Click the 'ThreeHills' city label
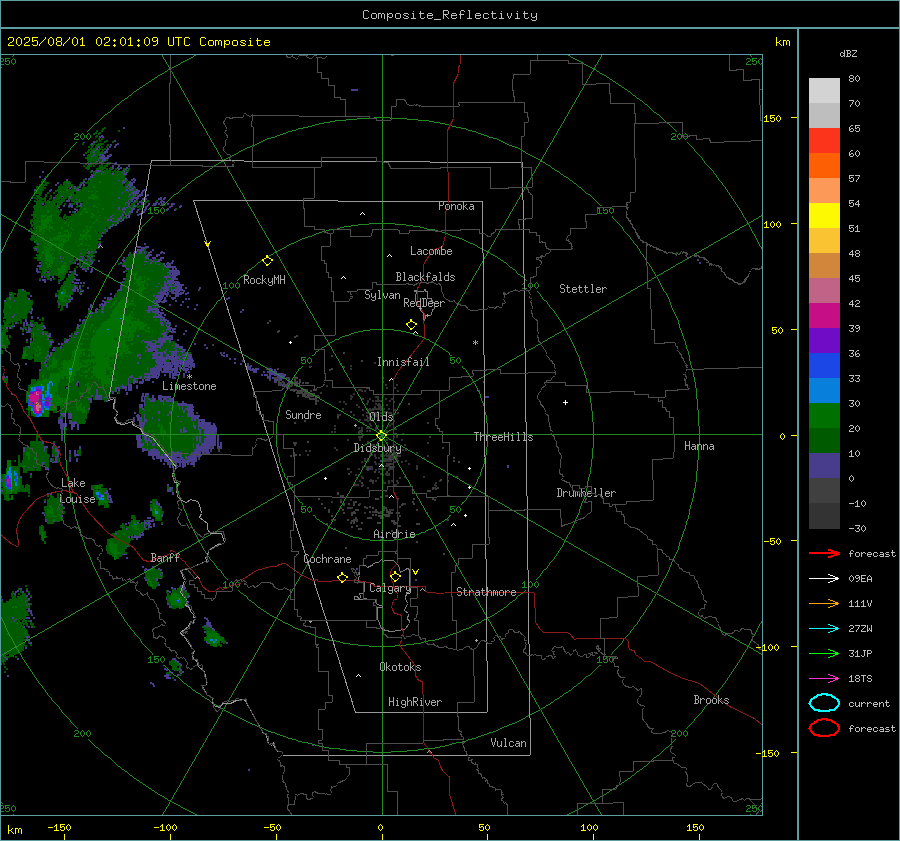This screenshot has width=900, height=841. (x=503, y=437)
